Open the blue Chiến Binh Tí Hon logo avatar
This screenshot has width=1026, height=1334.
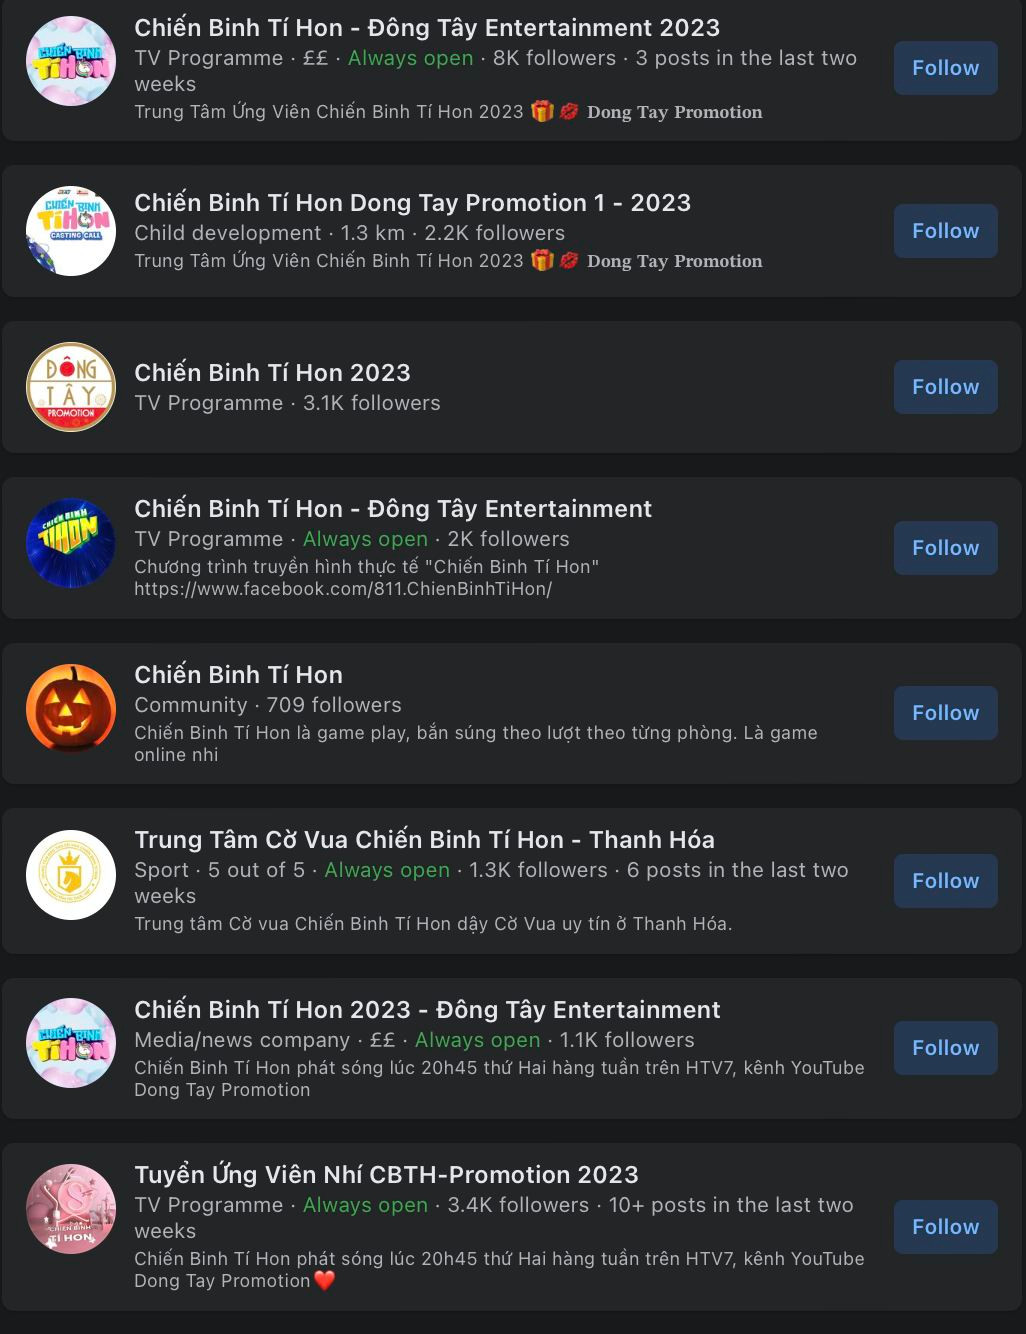click(71, 543)
